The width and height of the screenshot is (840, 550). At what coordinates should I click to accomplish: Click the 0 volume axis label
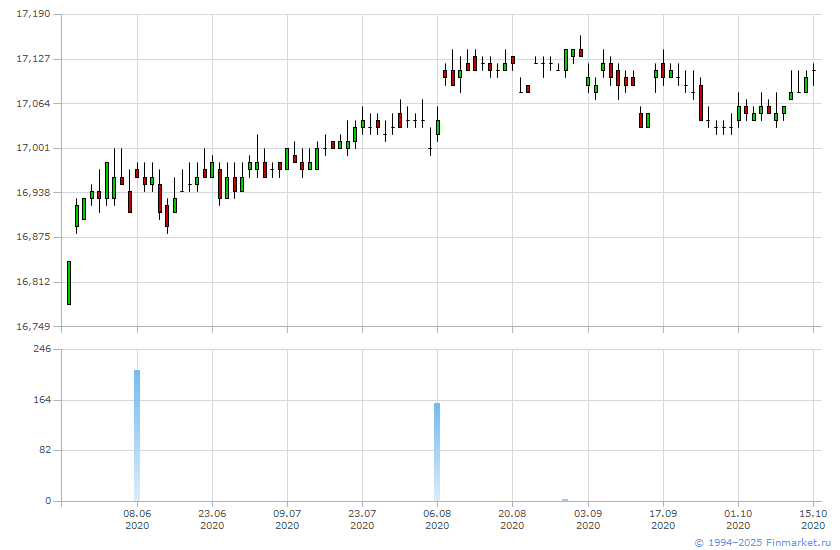pyautogui.click(x=48, y=501)
